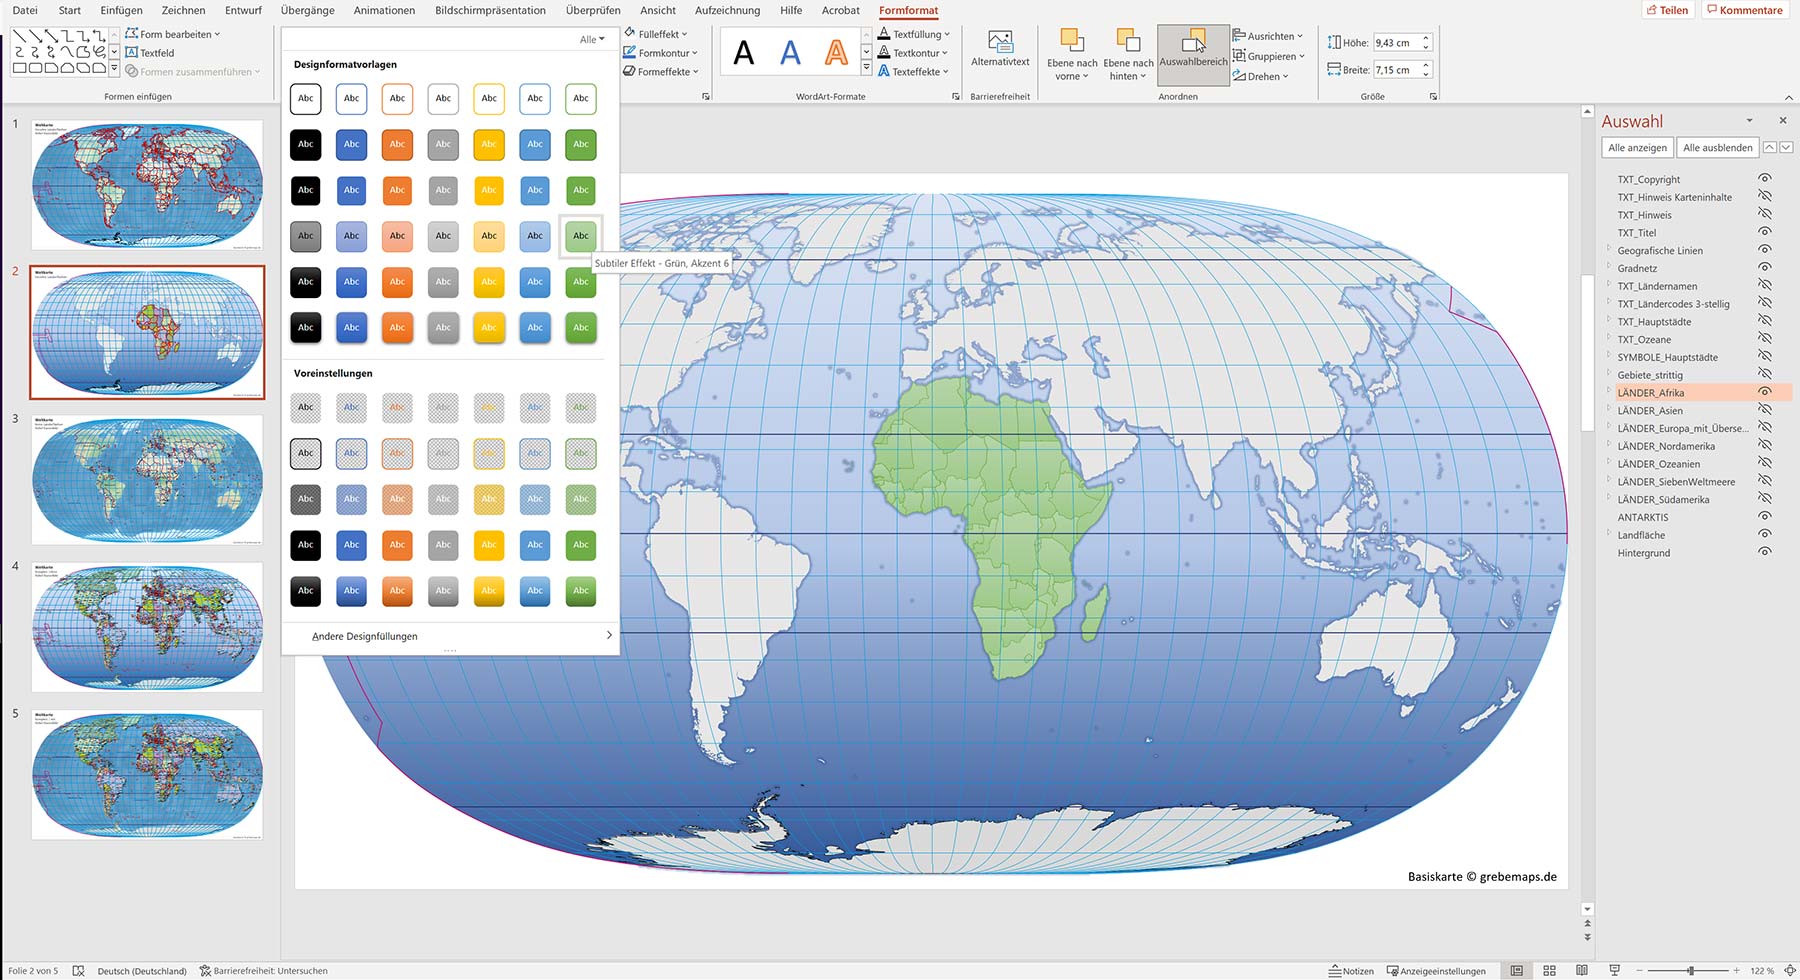Open 'Andere Designfüllungen'
The height and width of the screenshot is (980, 1800).
(366, 635)
